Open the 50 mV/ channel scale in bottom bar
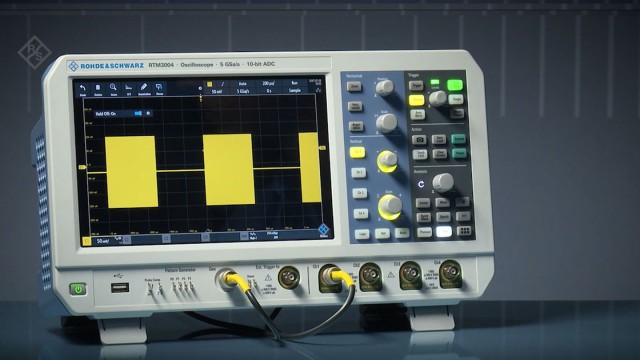640x360 pixels. pos(102,241)
